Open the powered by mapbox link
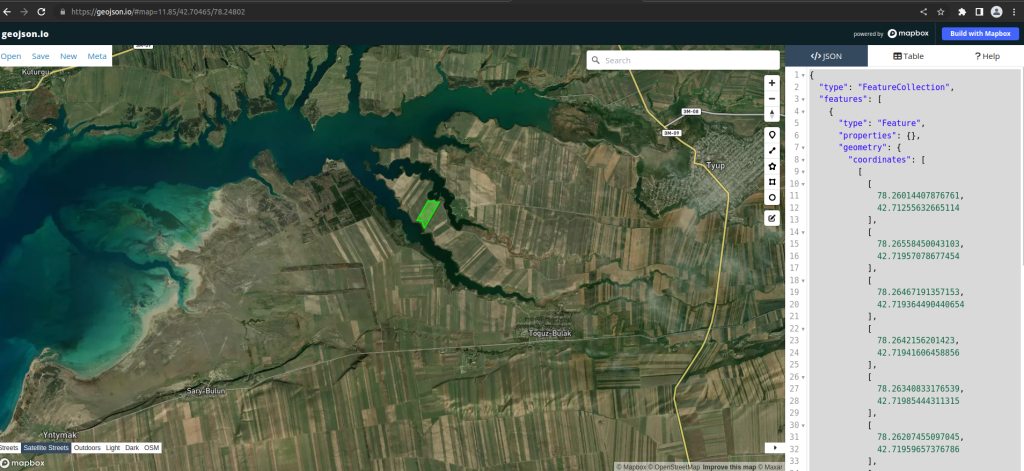The height and width of the screenshot is (471, 1024). pos(893,34)
